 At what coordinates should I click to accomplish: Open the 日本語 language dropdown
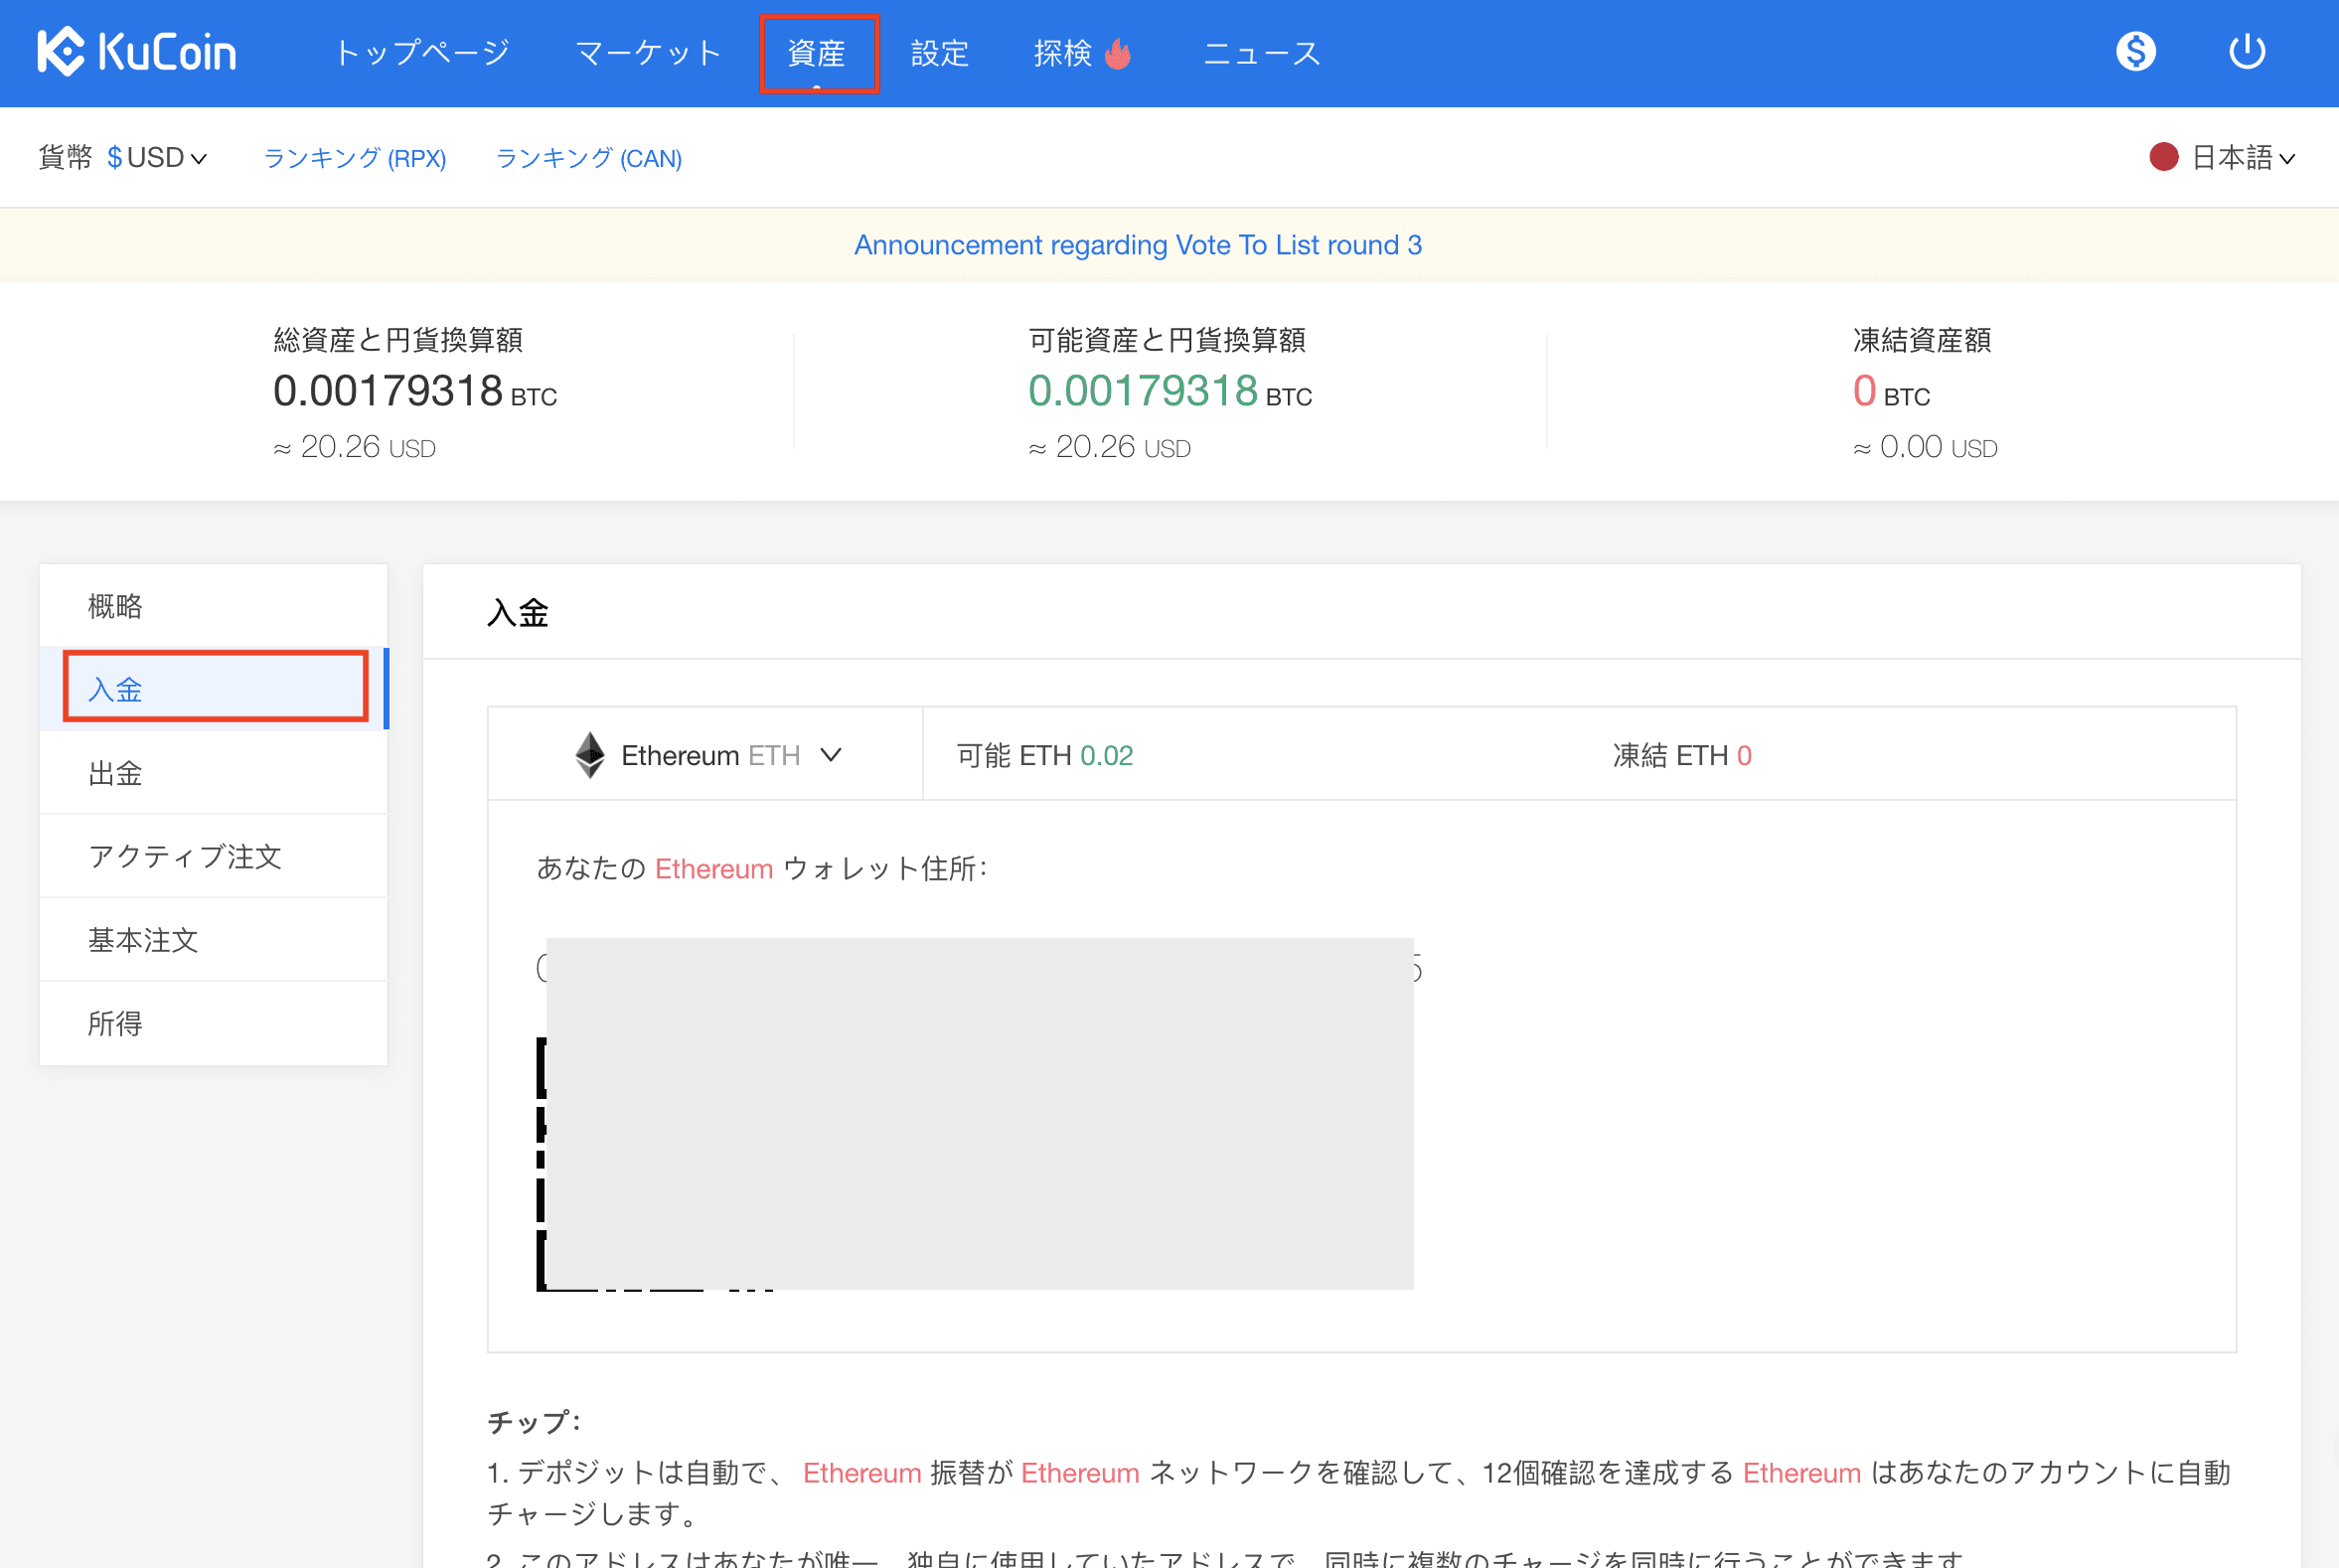point(2242,158)
